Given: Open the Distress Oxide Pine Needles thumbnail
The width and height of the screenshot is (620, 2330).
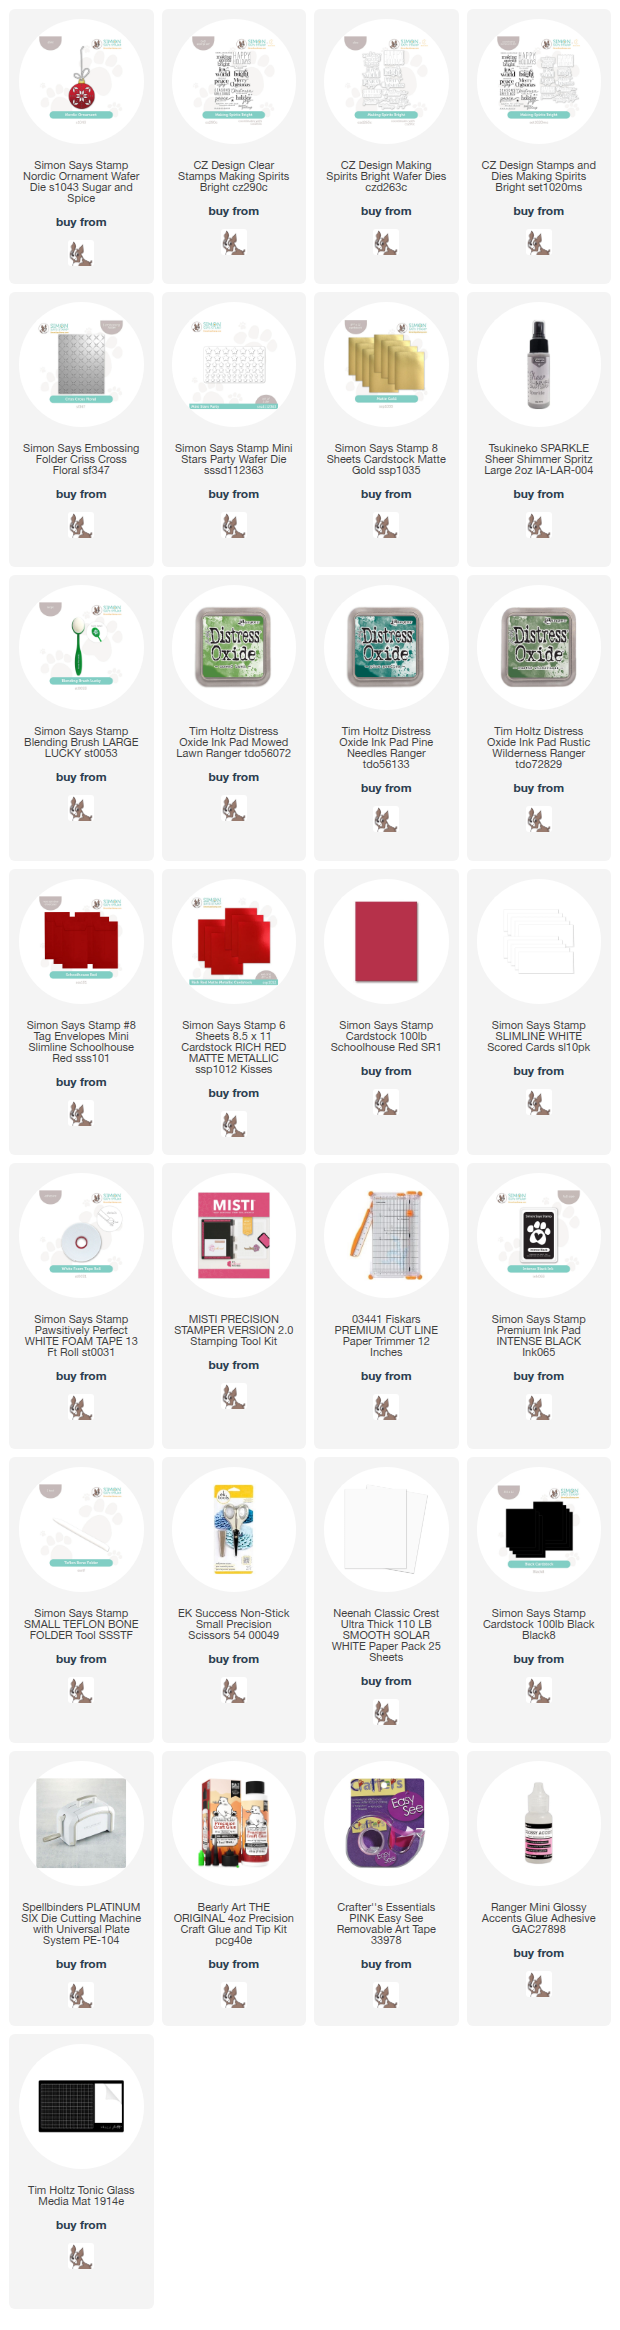Looking at the screenshot, I should tap(386, 647).
